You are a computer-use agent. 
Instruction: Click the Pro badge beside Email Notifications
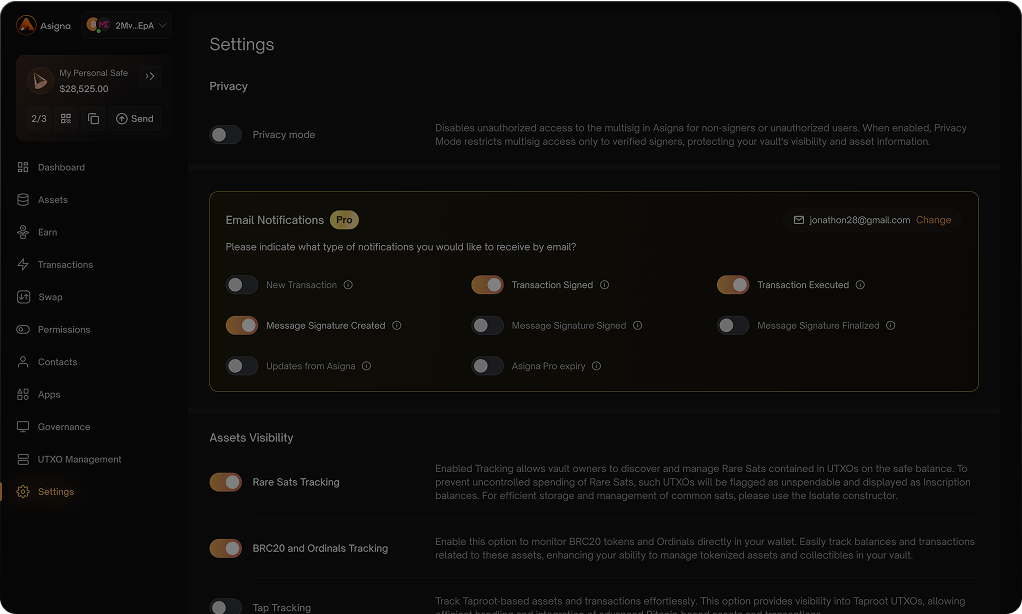344,220
